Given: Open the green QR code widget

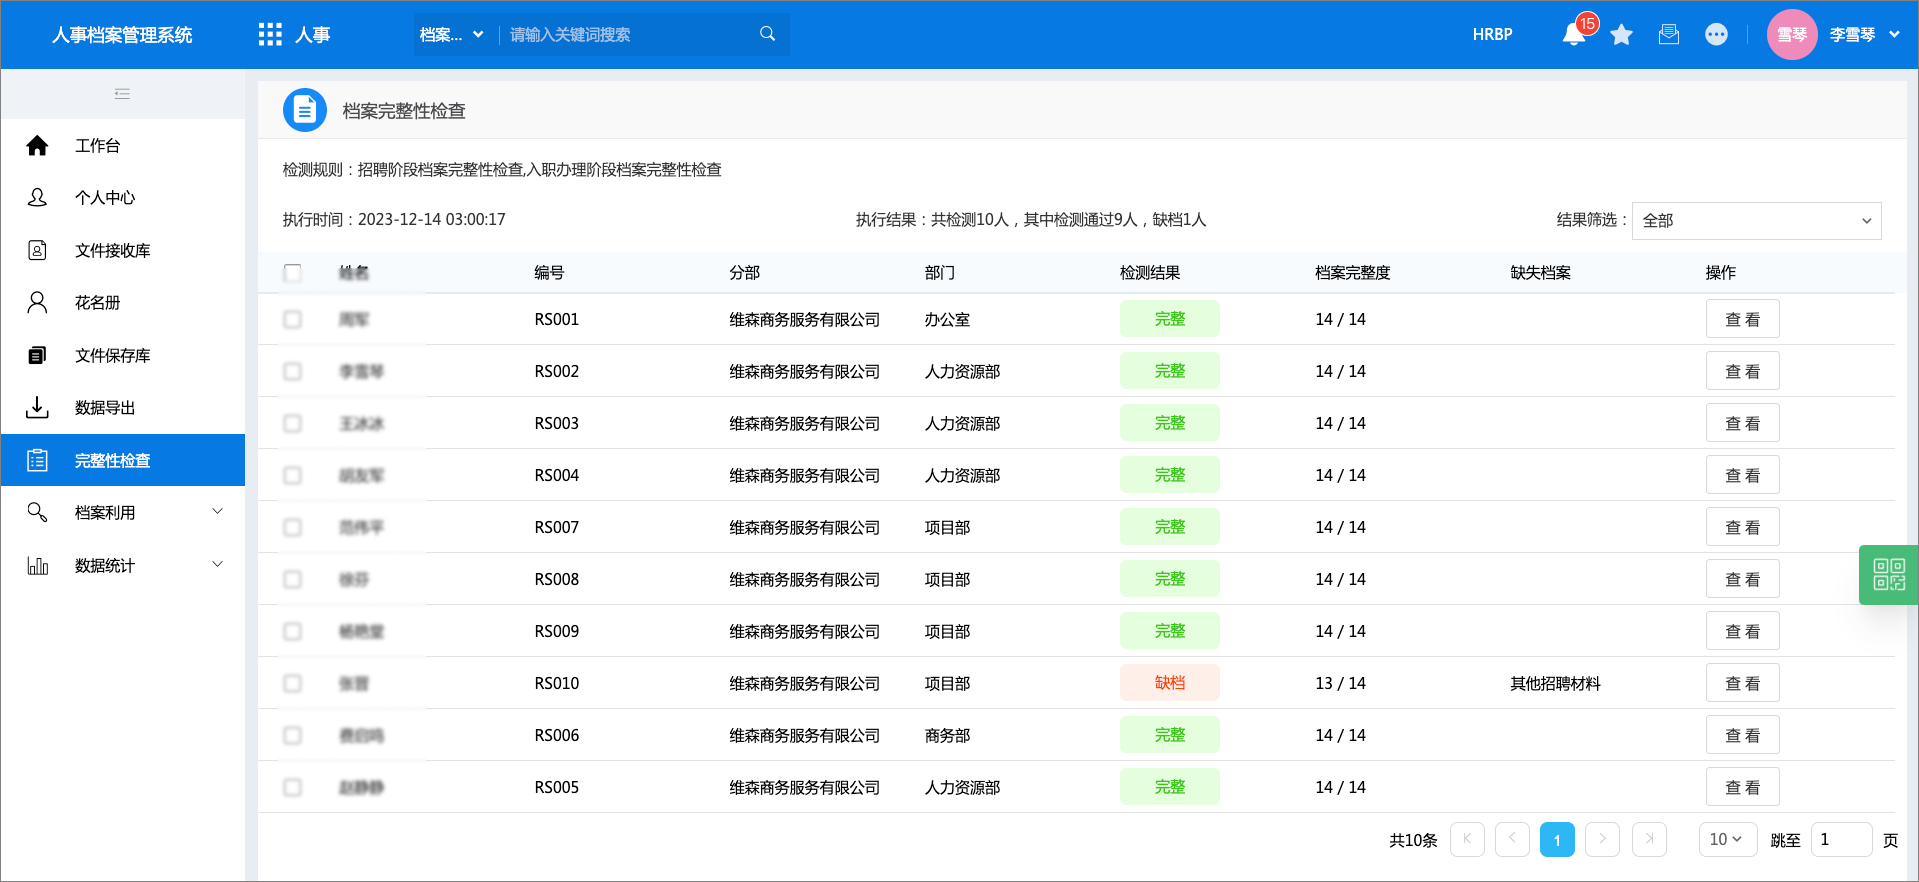Looking at the screenshot, I should [1889, 575].
